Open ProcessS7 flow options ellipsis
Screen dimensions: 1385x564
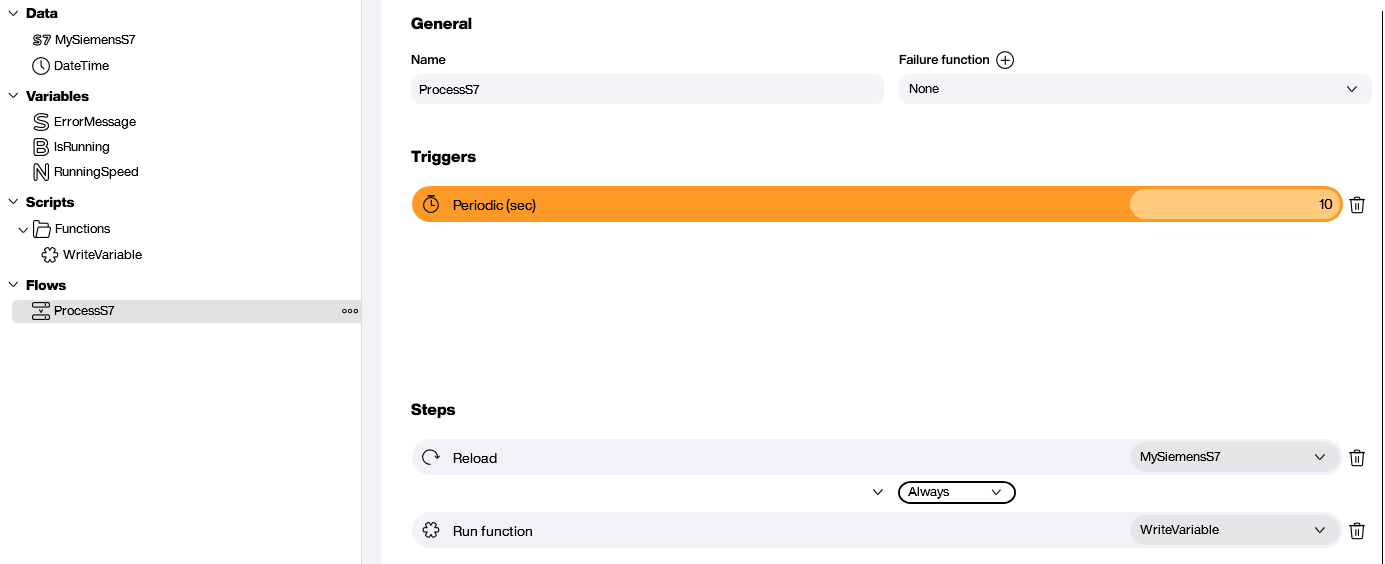350,311
